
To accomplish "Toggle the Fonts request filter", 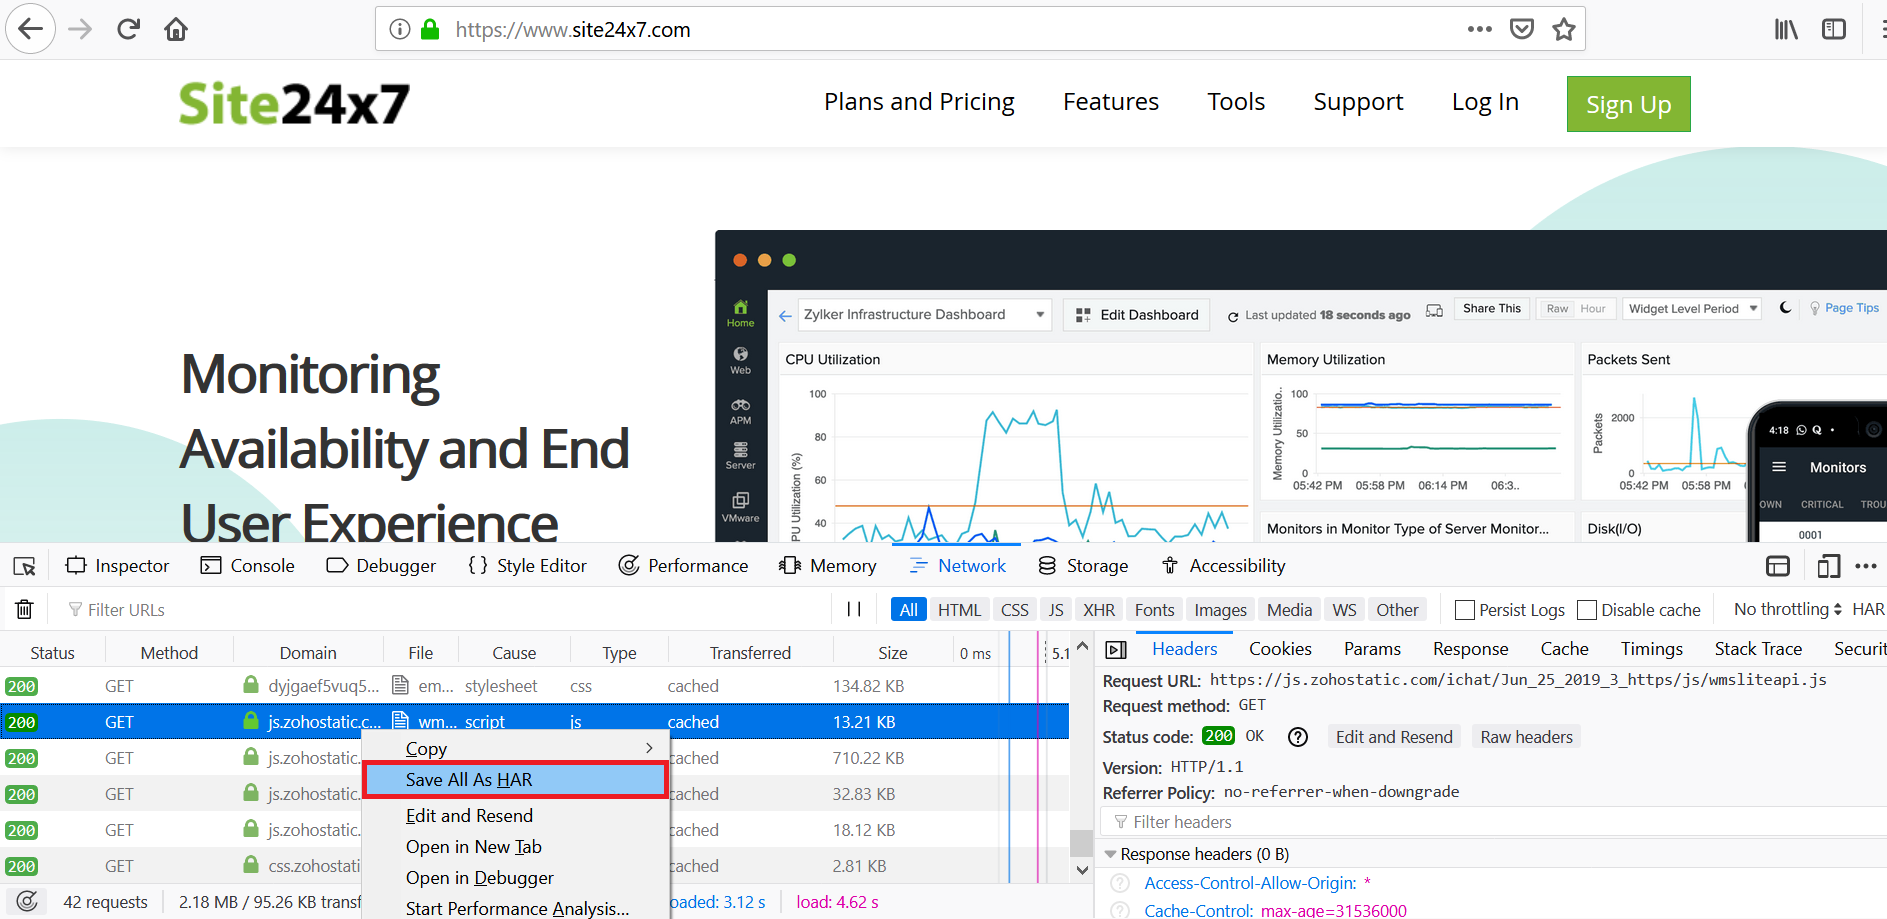I will coord(1155,610).
